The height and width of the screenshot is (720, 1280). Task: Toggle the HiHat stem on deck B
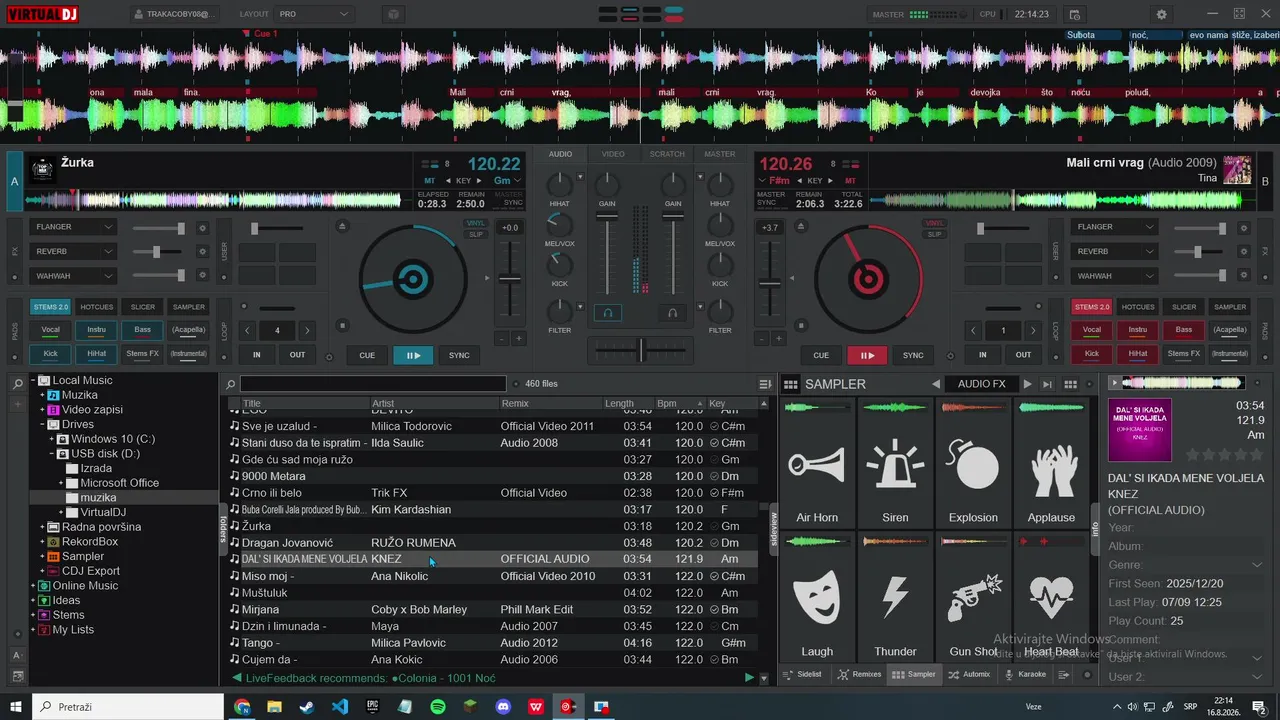tap(1138, 353)
